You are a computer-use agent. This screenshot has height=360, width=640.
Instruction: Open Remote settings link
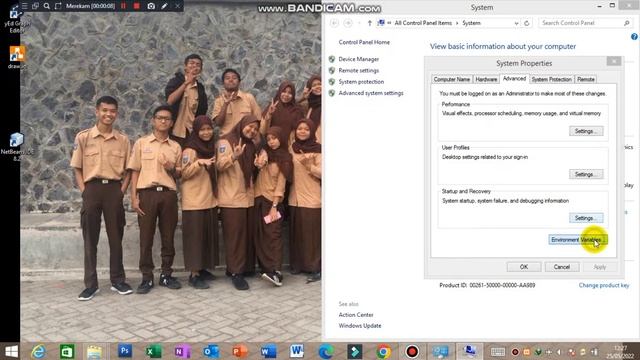tap(358, 71)
